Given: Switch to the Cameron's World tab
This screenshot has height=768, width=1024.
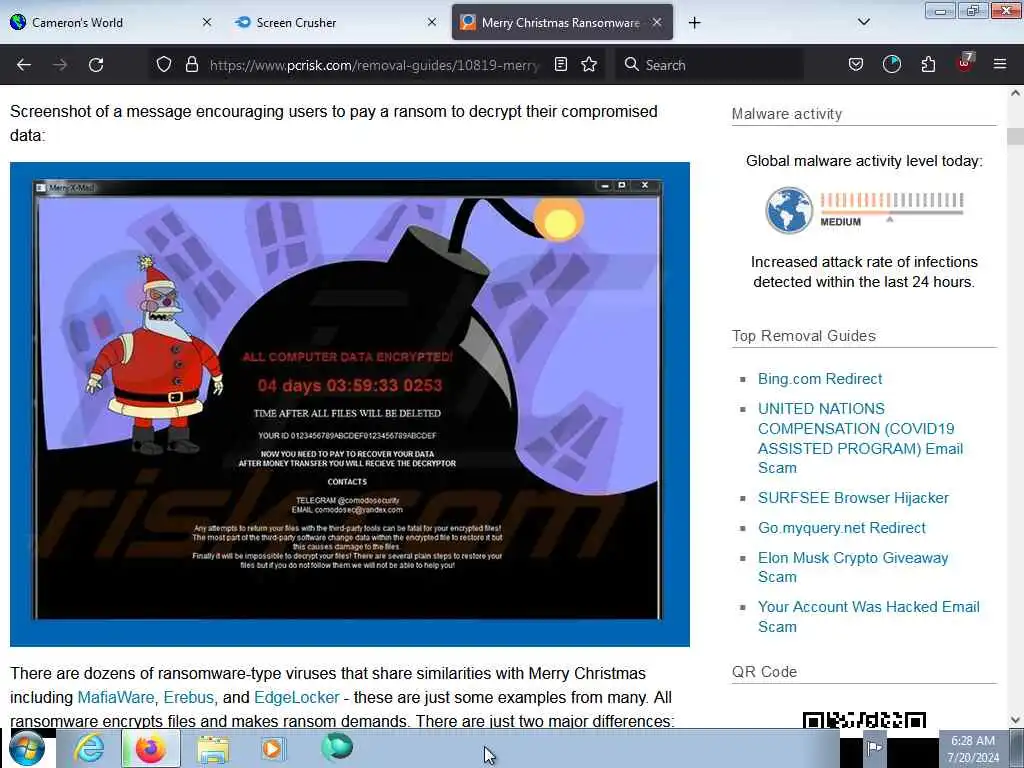Looking at the screenshot, I should pos(111,22).
